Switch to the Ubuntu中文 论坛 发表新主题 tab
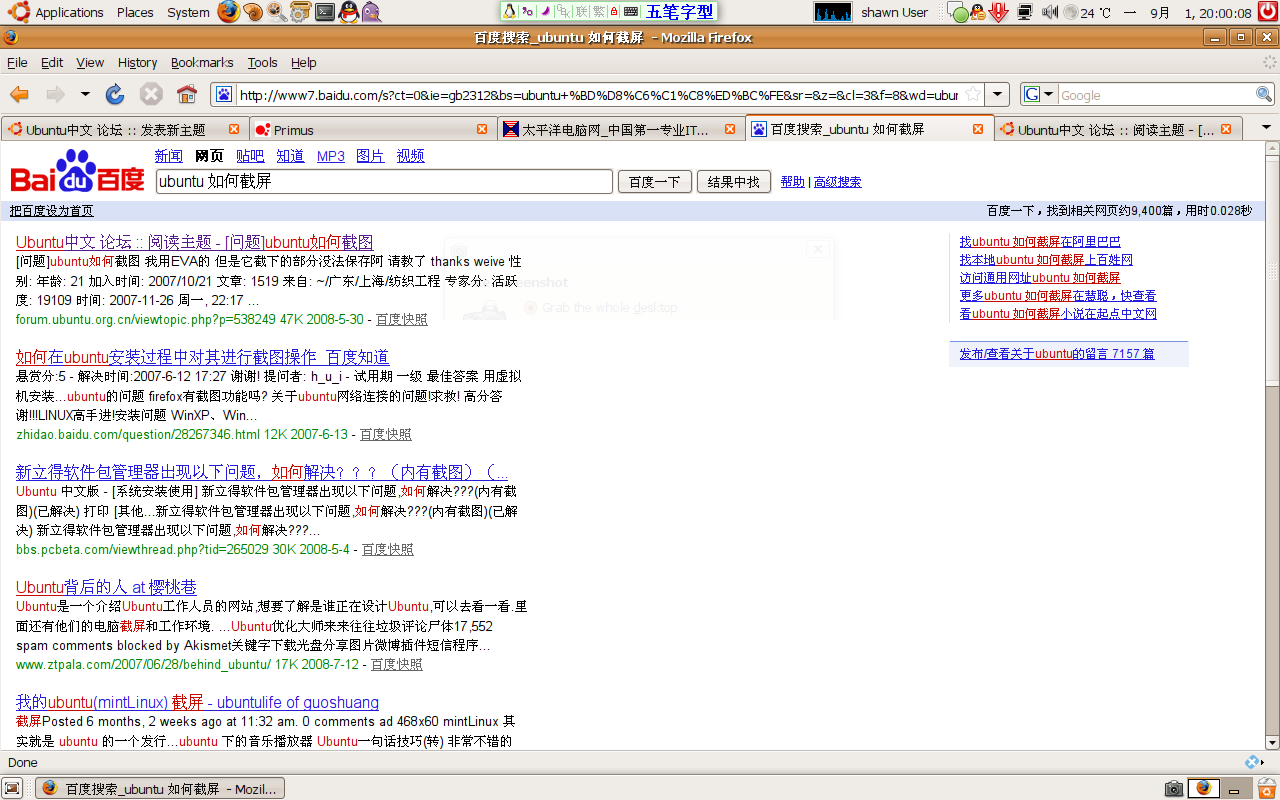Viewport: 1280px width, 800px height. click(x=123, y=129)
